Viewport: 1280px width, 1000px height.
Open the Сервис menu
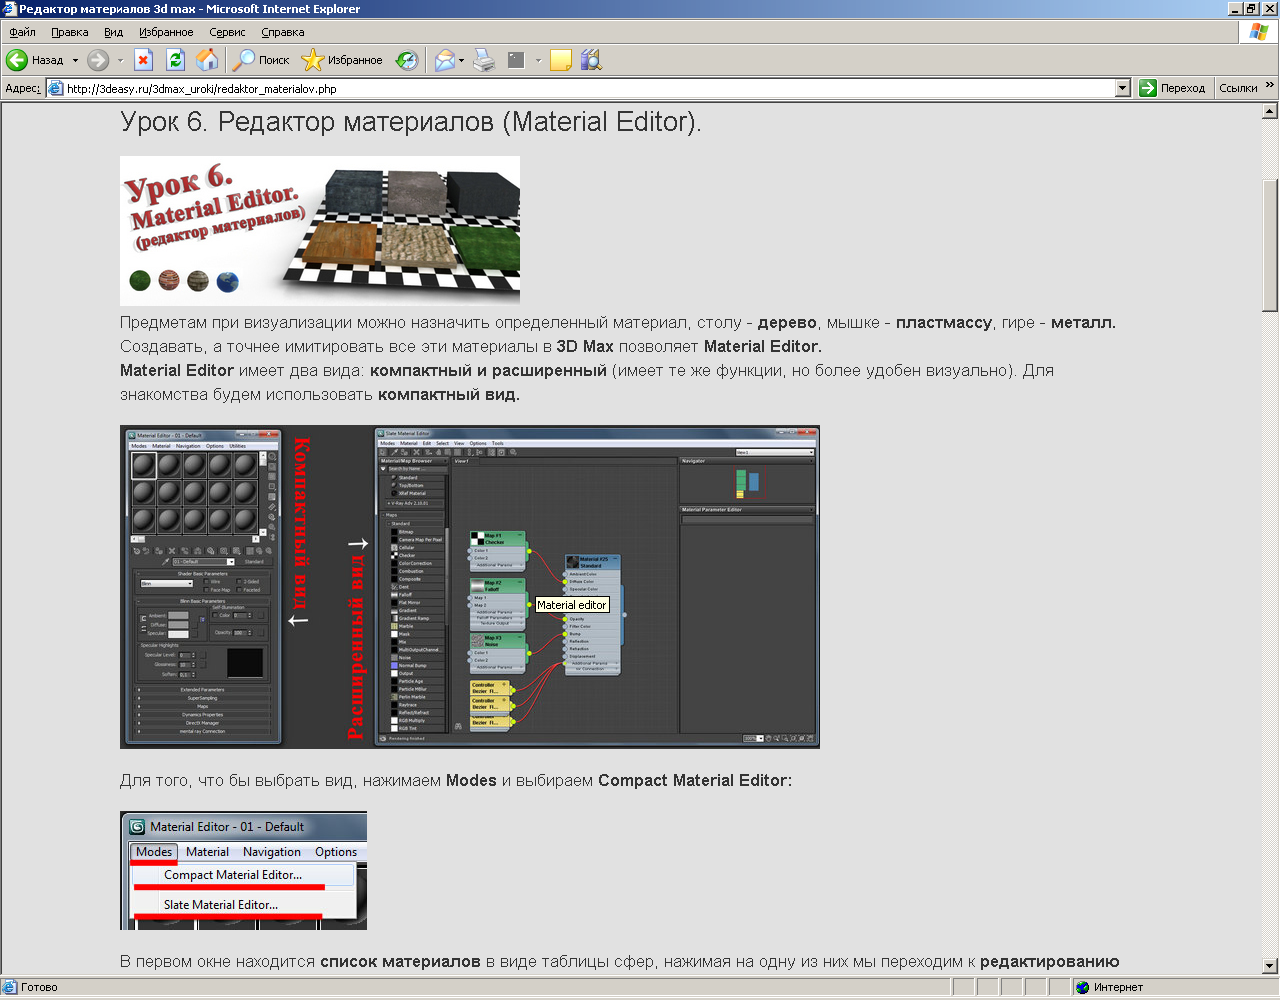click(227, 32)
